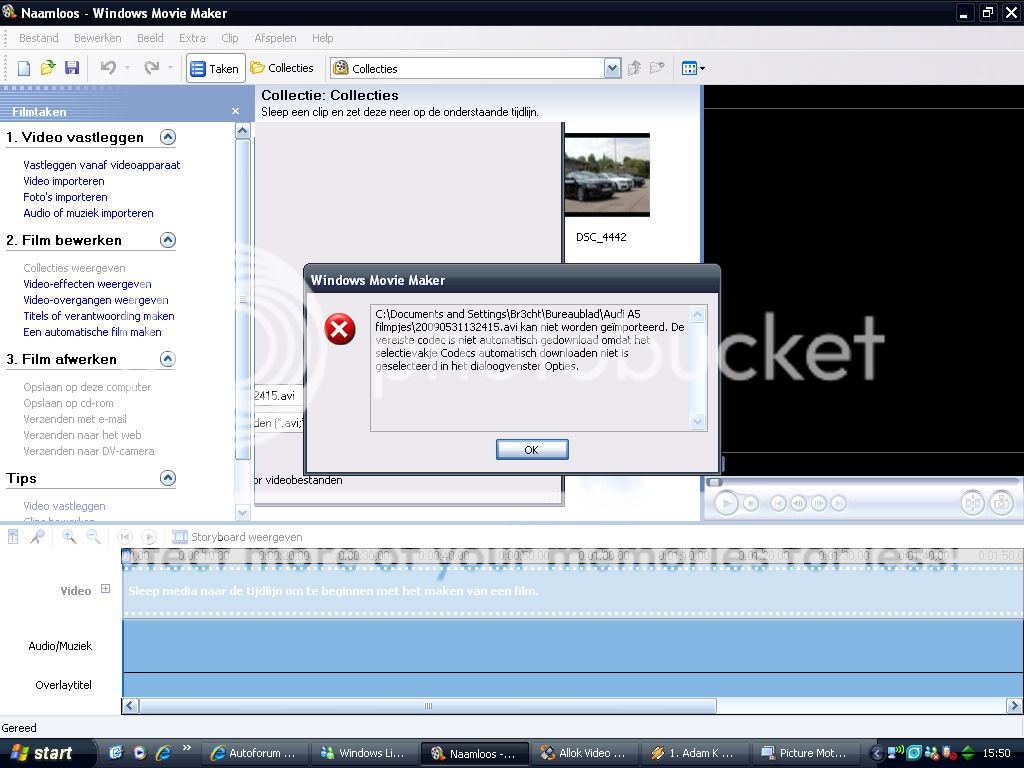Image resolution: width=1024 pixels, height=768 pixels.
Task: Switch to Autoforum taskbar window
Action: point(253,753)
